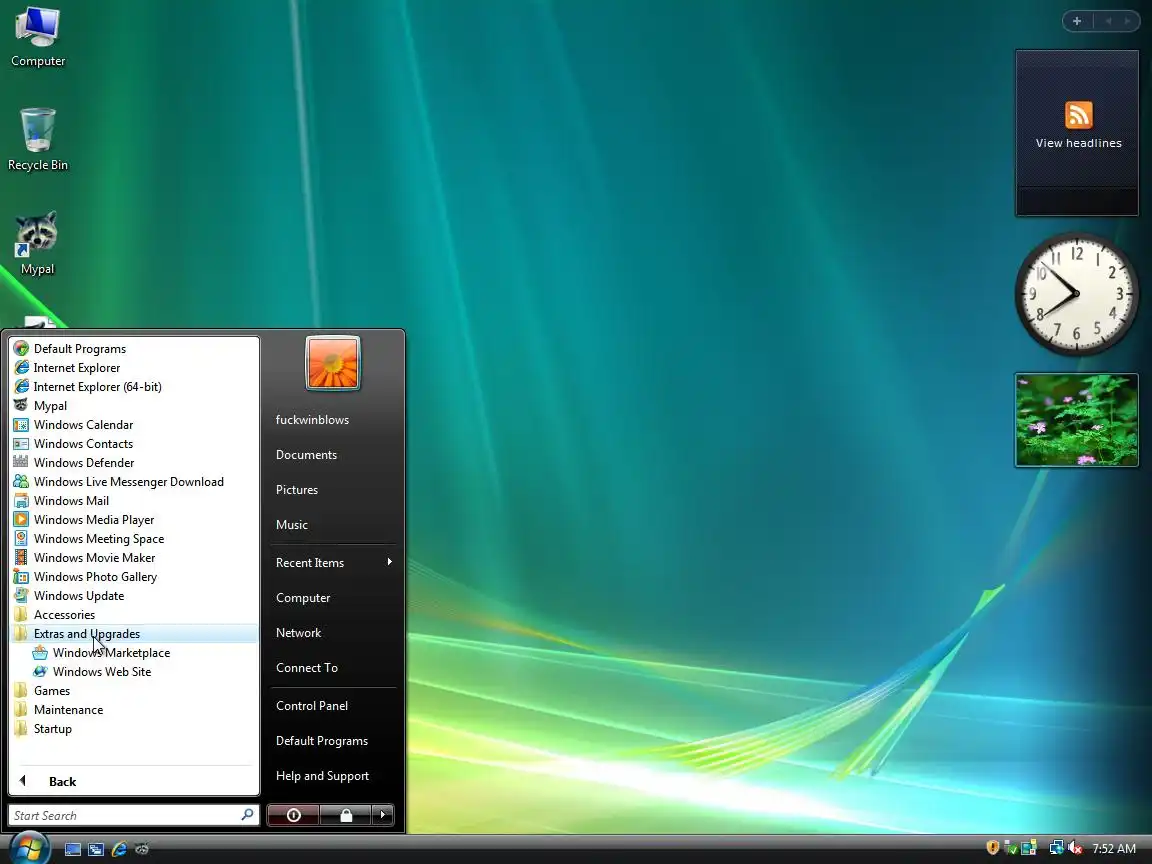Open the user name folder link
Screen dimensions: 1152x864
333,420
